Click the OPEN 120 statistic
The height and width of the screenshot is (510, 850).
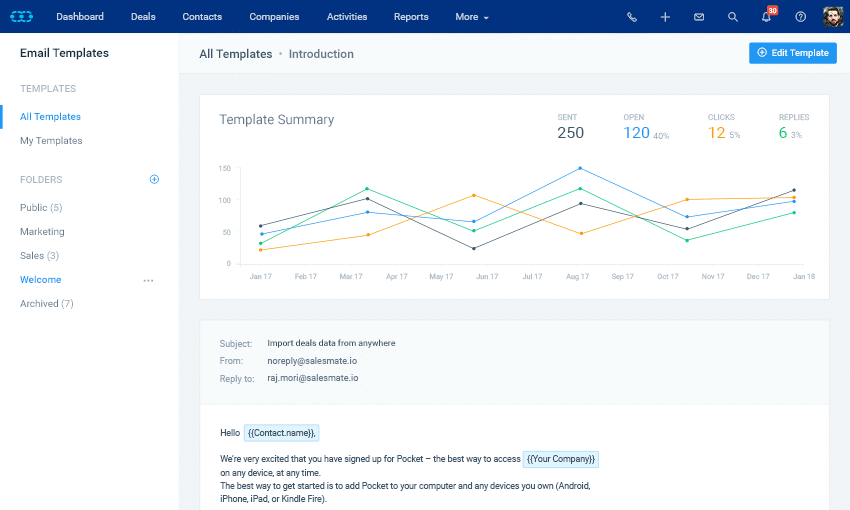(x=646, y=127)
